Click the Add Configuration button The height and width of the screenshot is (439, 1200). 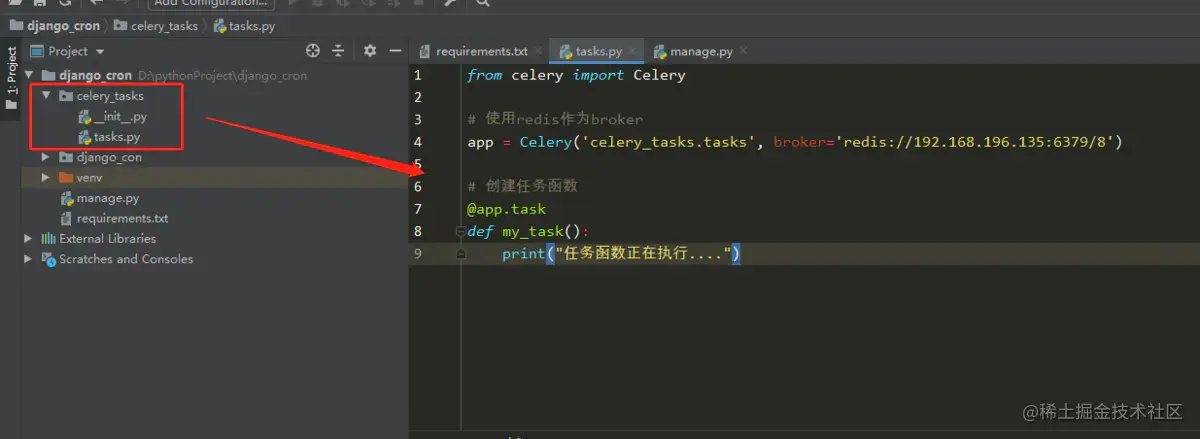(x=210, y=3)
